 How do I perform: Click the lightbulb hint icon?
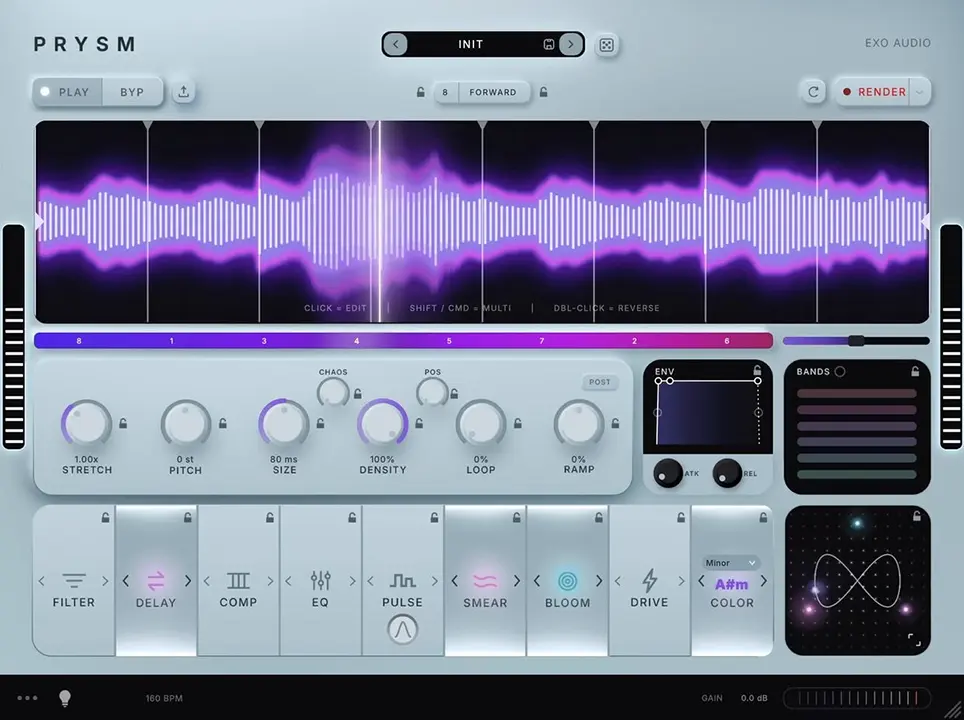coord(65,698)
